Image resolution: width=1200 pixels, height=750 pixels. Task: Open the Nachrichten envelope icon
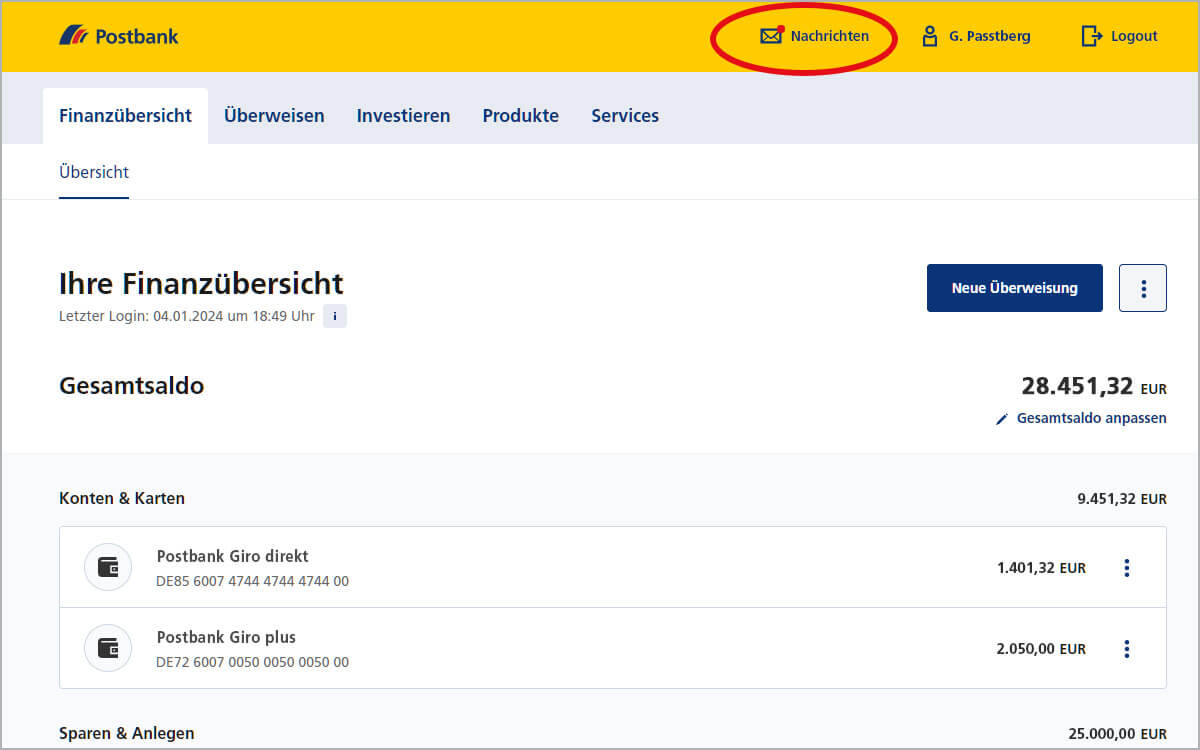pos(771,36)
